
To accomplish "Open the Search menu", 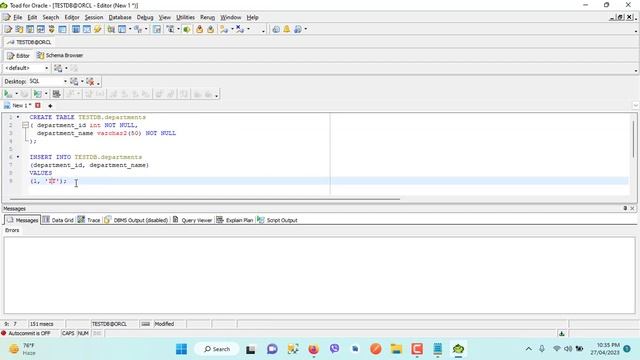I will coord(51,17).
